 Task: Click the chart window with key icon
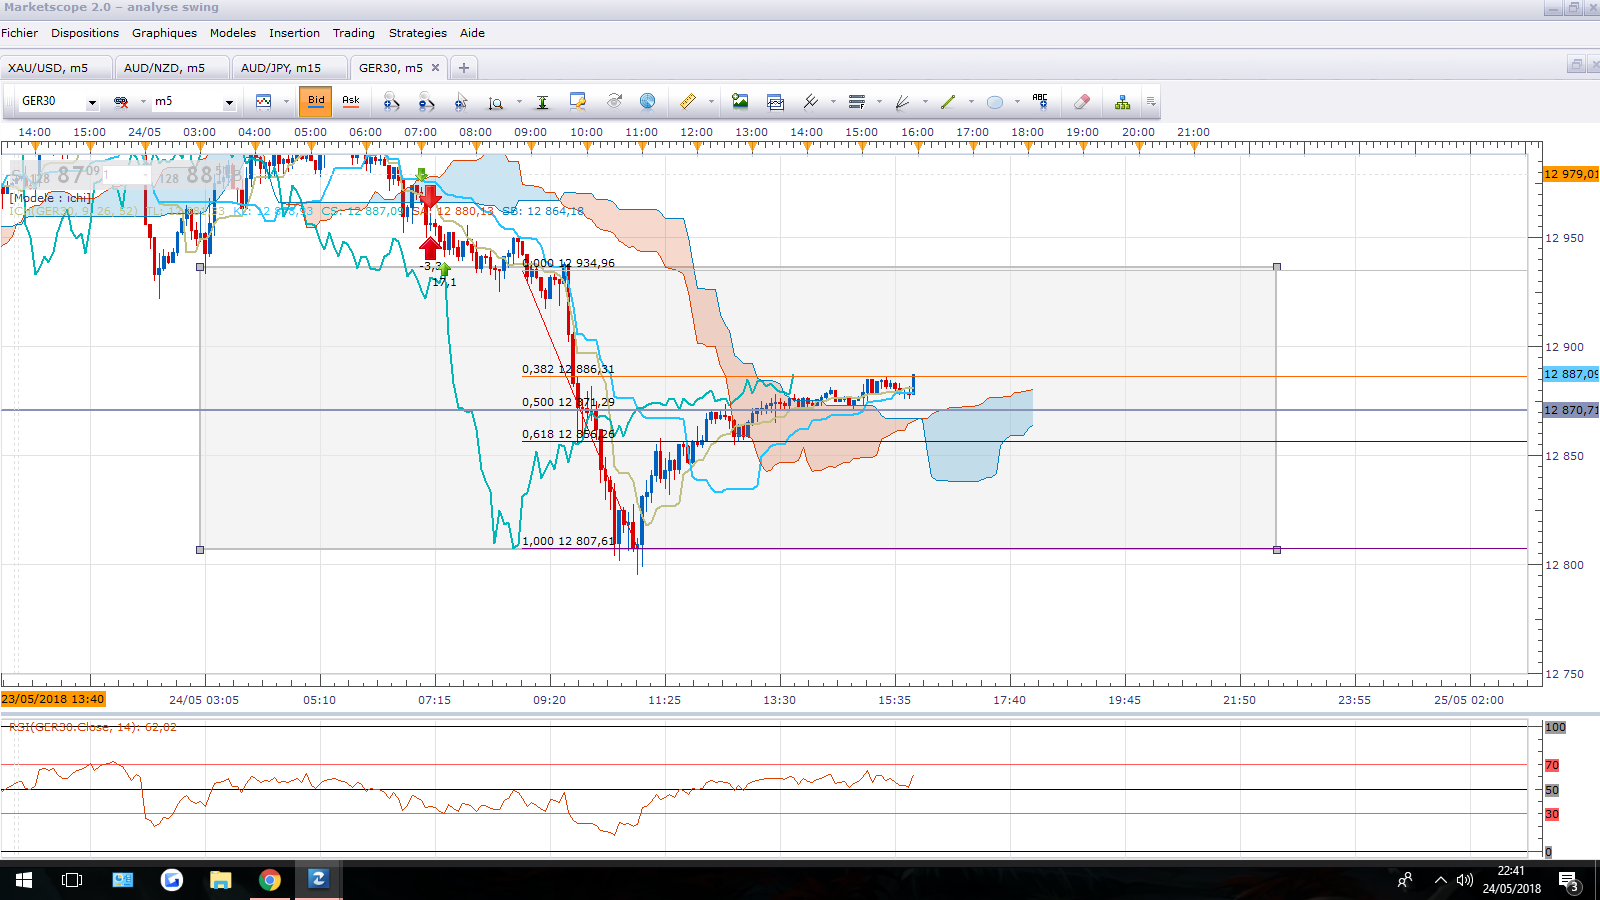coord(578,101)
